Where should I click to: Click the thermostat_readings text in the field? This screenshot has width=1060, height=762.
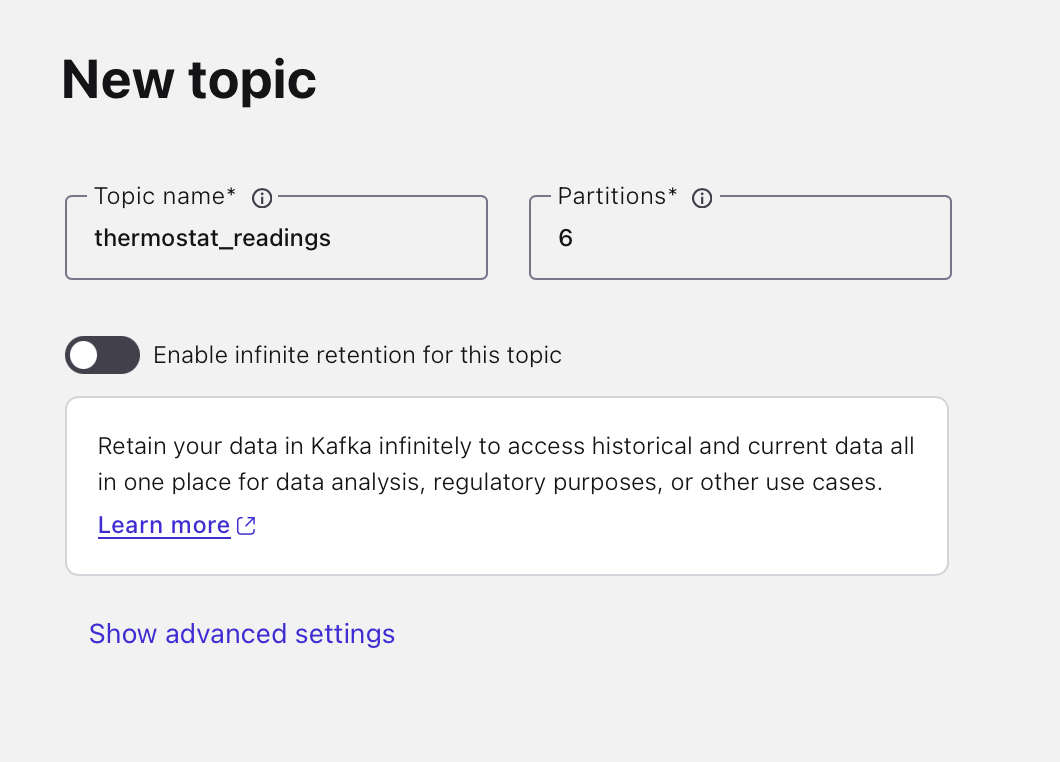(212, 238)
